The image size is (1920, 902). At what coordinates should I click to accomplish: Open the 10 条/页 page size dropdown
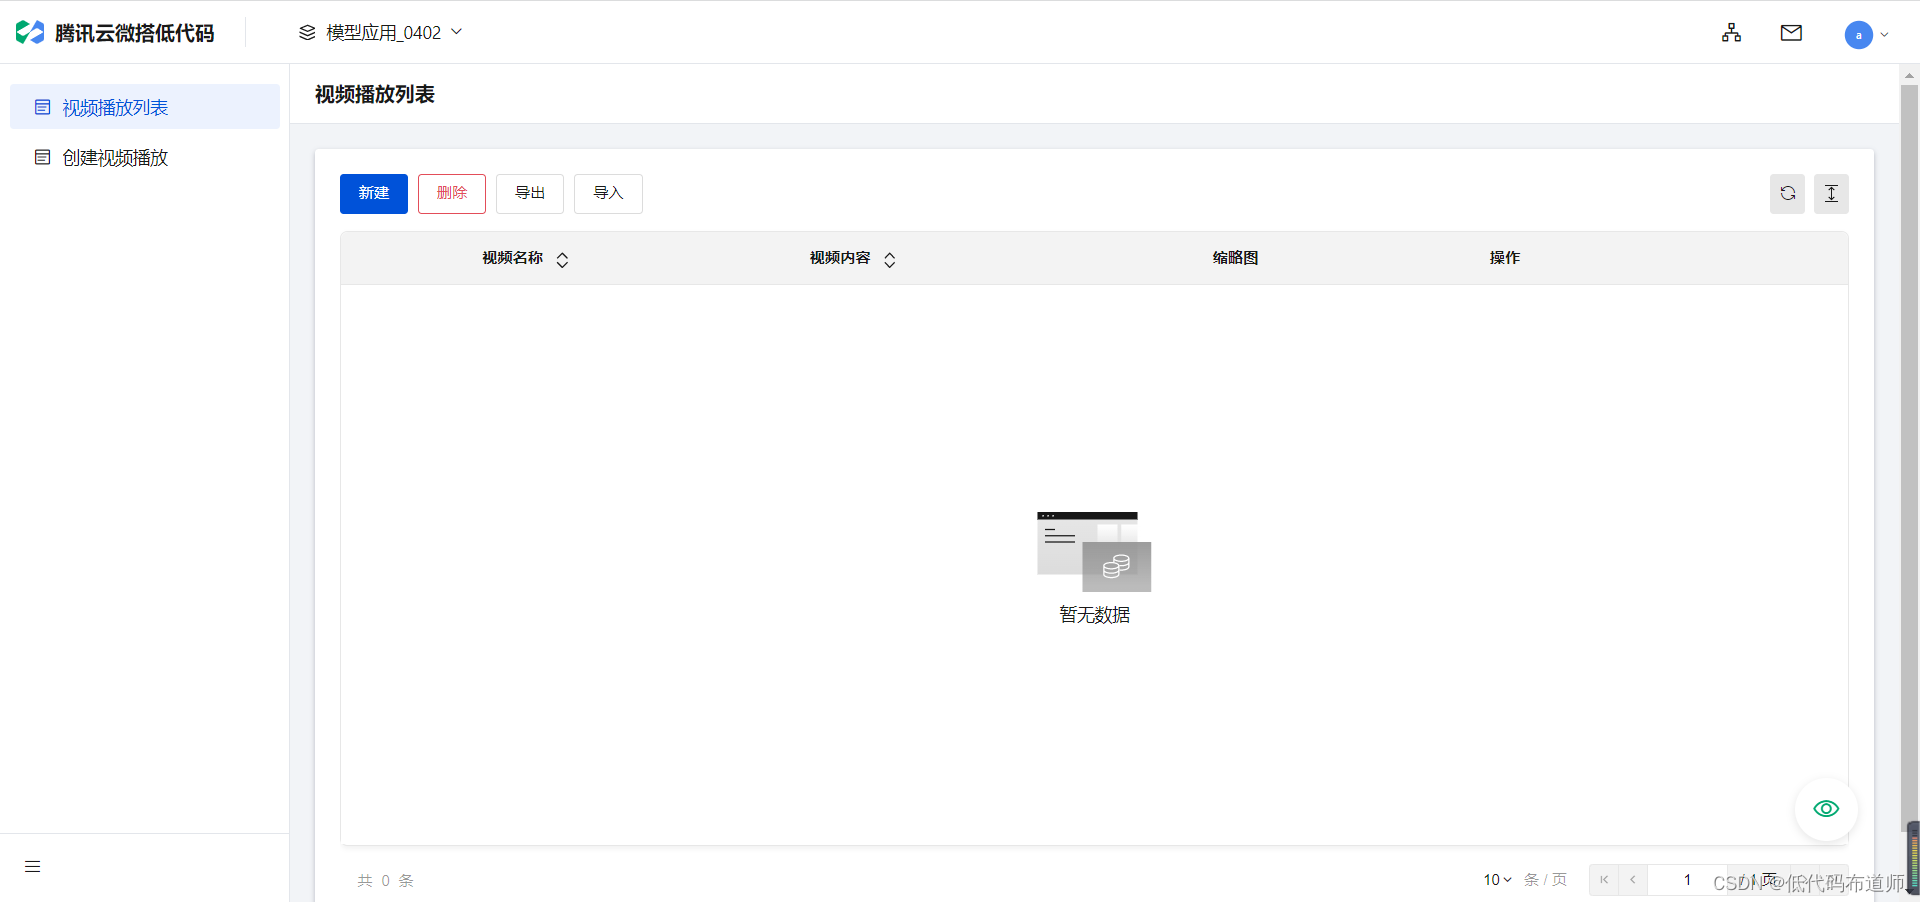[1497, 880]
